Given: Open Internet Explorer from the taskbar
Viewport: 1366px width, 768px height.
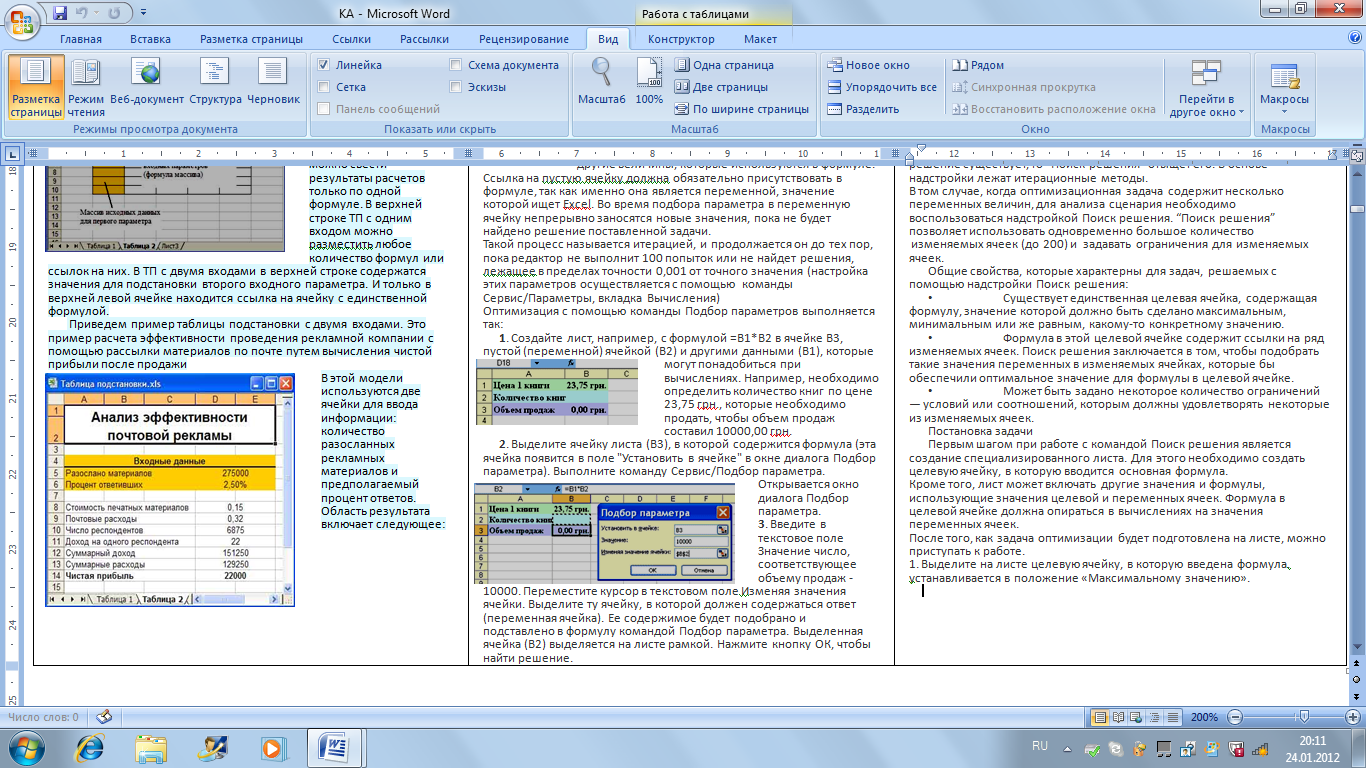Looking at the screenshot, I should (x=91, y=747).
